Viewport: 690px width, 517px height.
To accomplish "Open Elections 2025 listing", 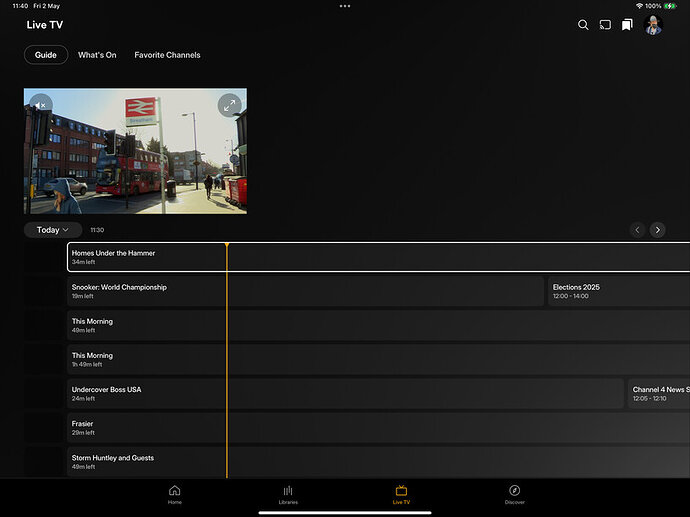I will coord(619,291).
